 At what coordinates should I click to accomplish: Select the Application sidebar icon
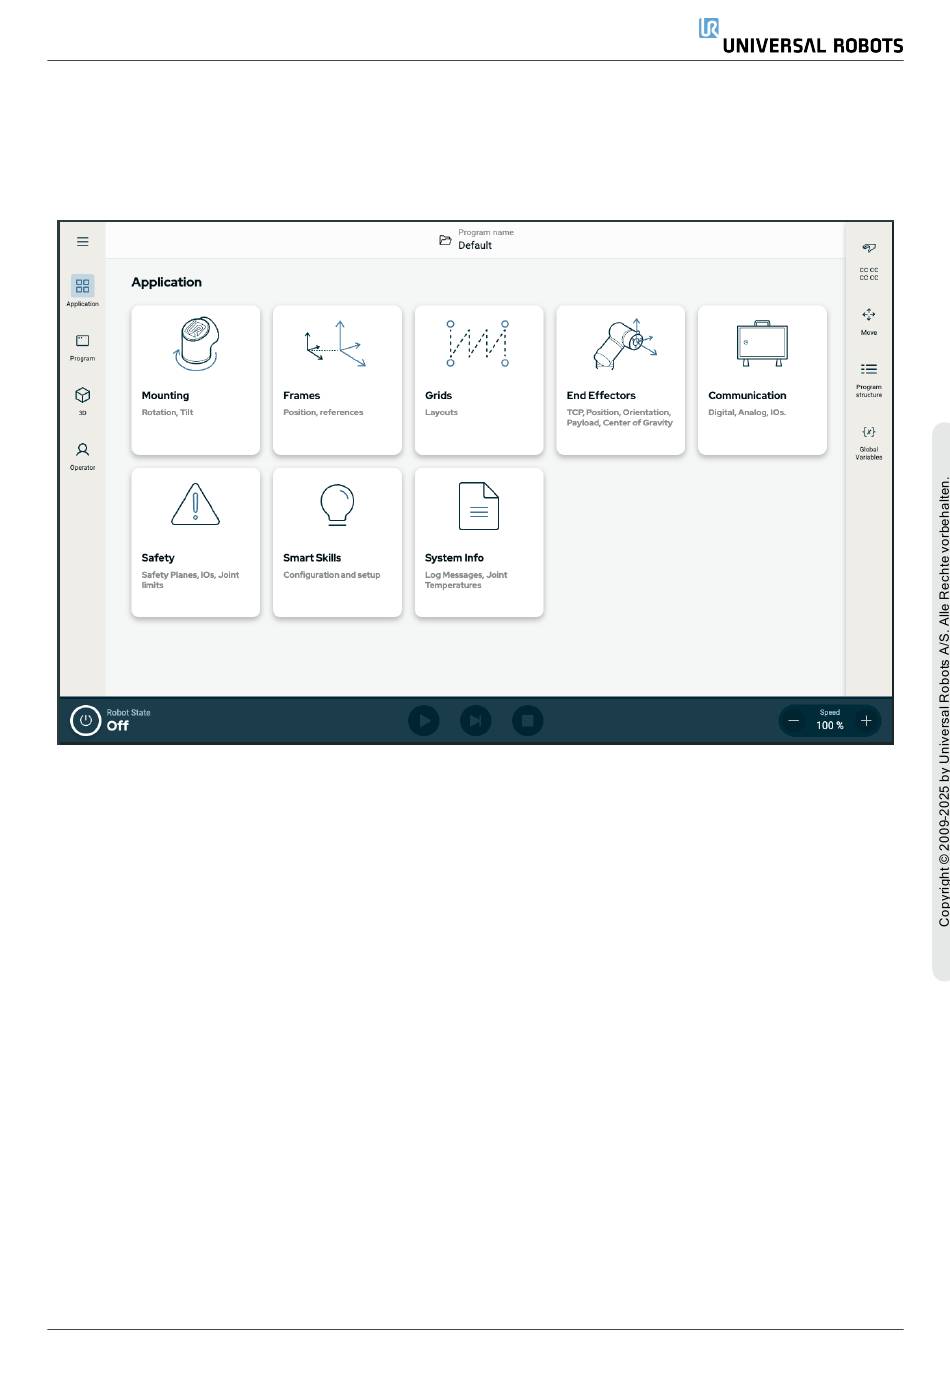tap(83, 289)
